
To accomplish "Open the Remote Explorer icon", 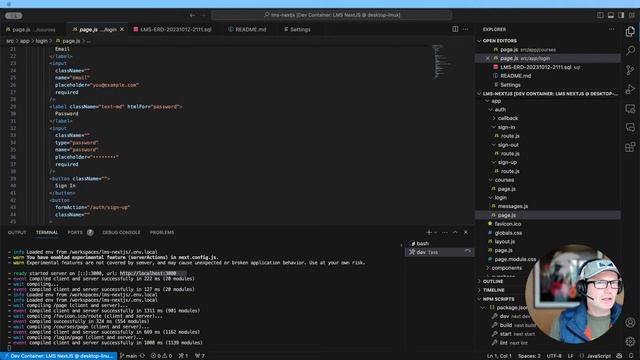I will point(630,109).
